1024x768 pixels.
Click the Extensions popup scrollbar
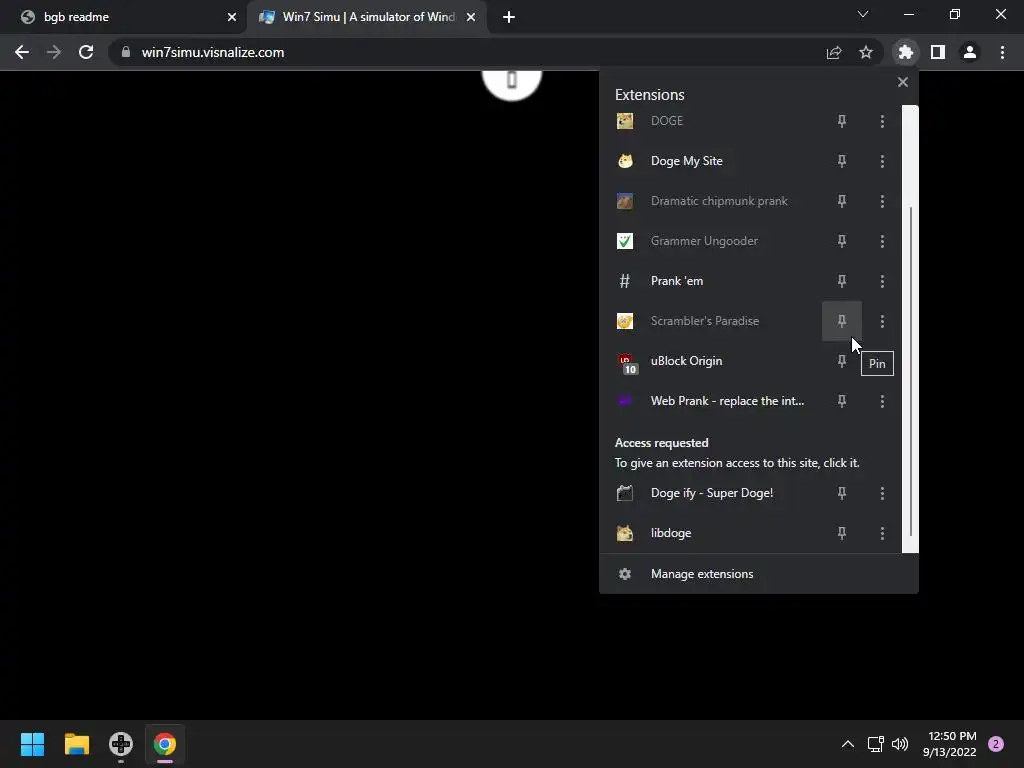(x=910, y=371)
